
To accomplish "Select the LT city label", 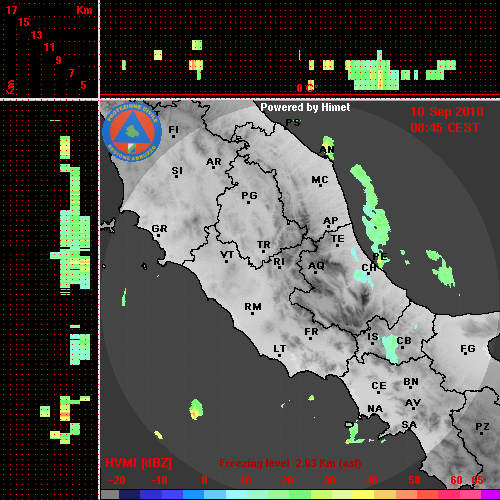I will click(x=280, y=349).
